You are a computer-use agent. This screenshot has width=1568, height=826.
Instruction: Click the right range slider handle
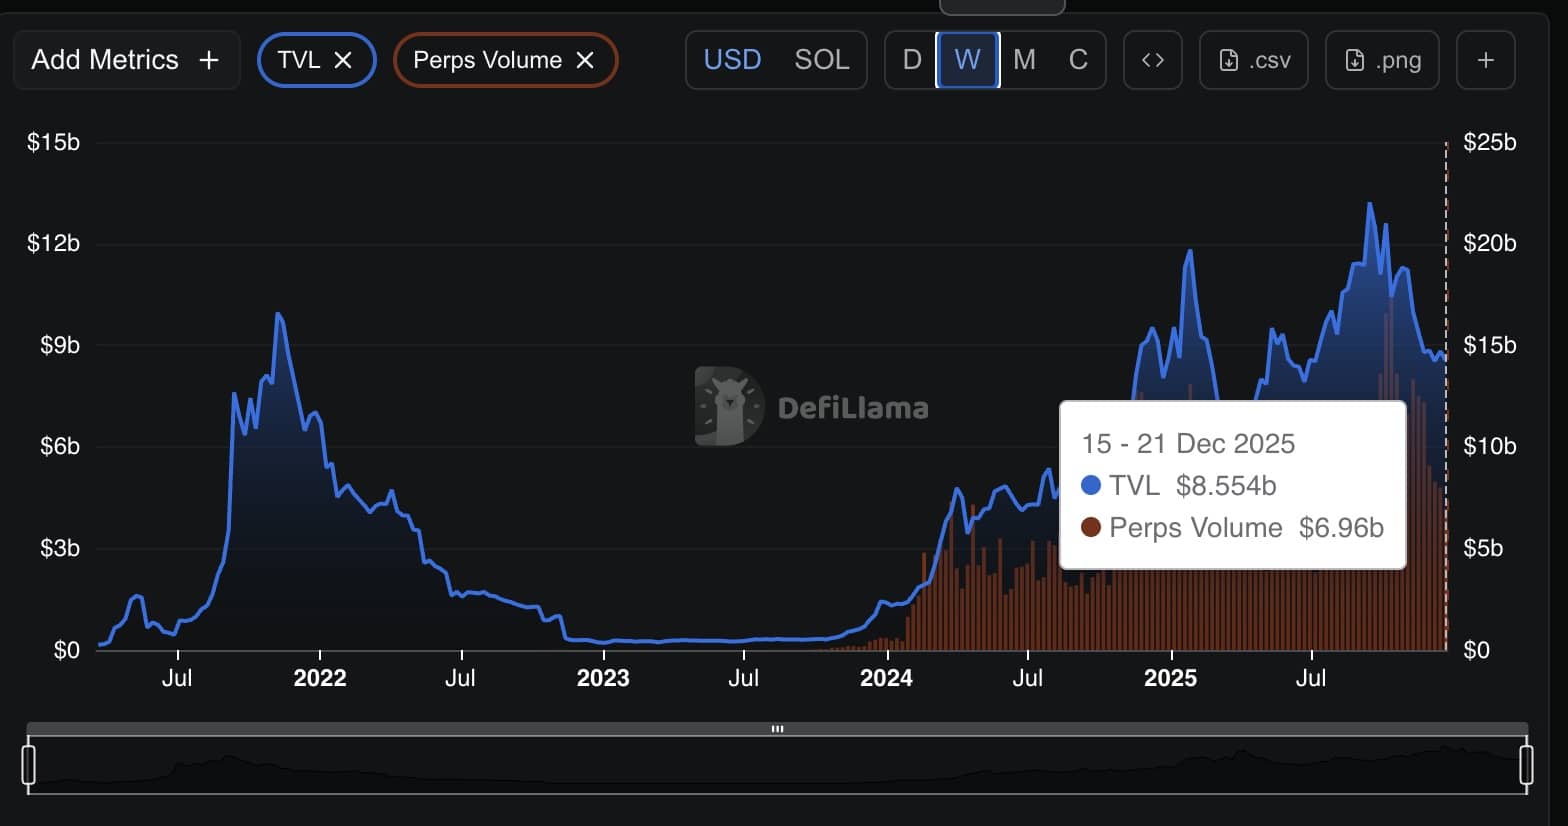pos(1526,765)
